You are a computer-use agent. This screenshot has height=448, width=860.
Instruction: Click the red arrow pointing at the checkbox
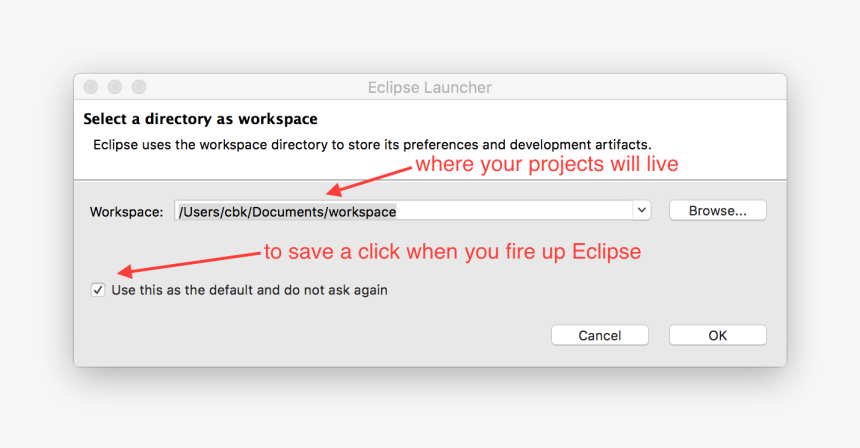click(x=190, y=262)
